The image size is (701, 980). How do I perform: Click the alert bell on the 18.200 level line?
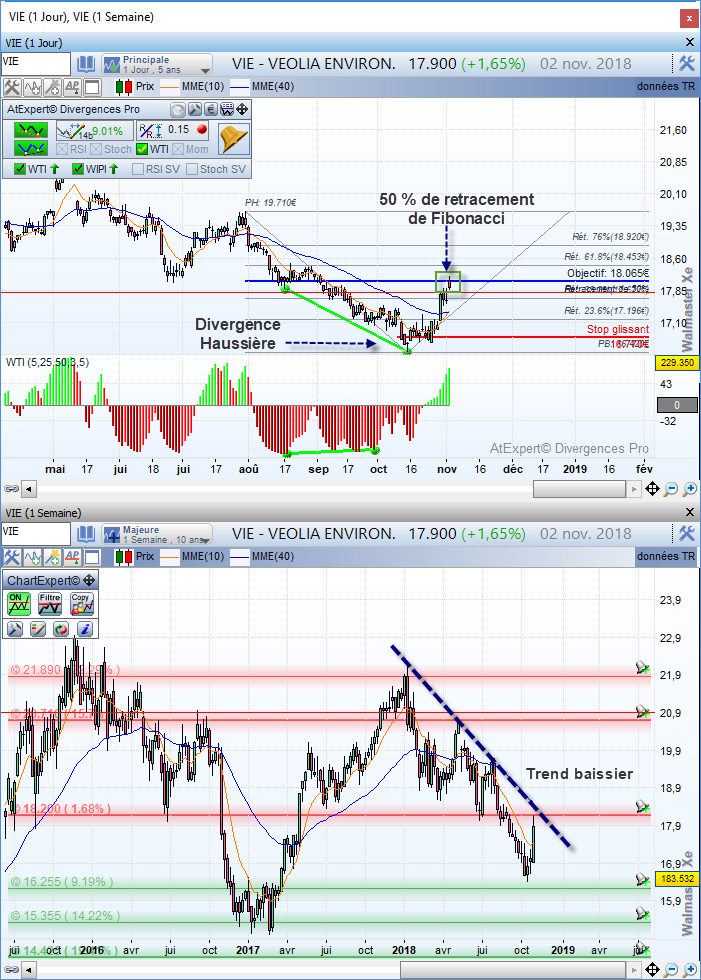click(642, 806)
